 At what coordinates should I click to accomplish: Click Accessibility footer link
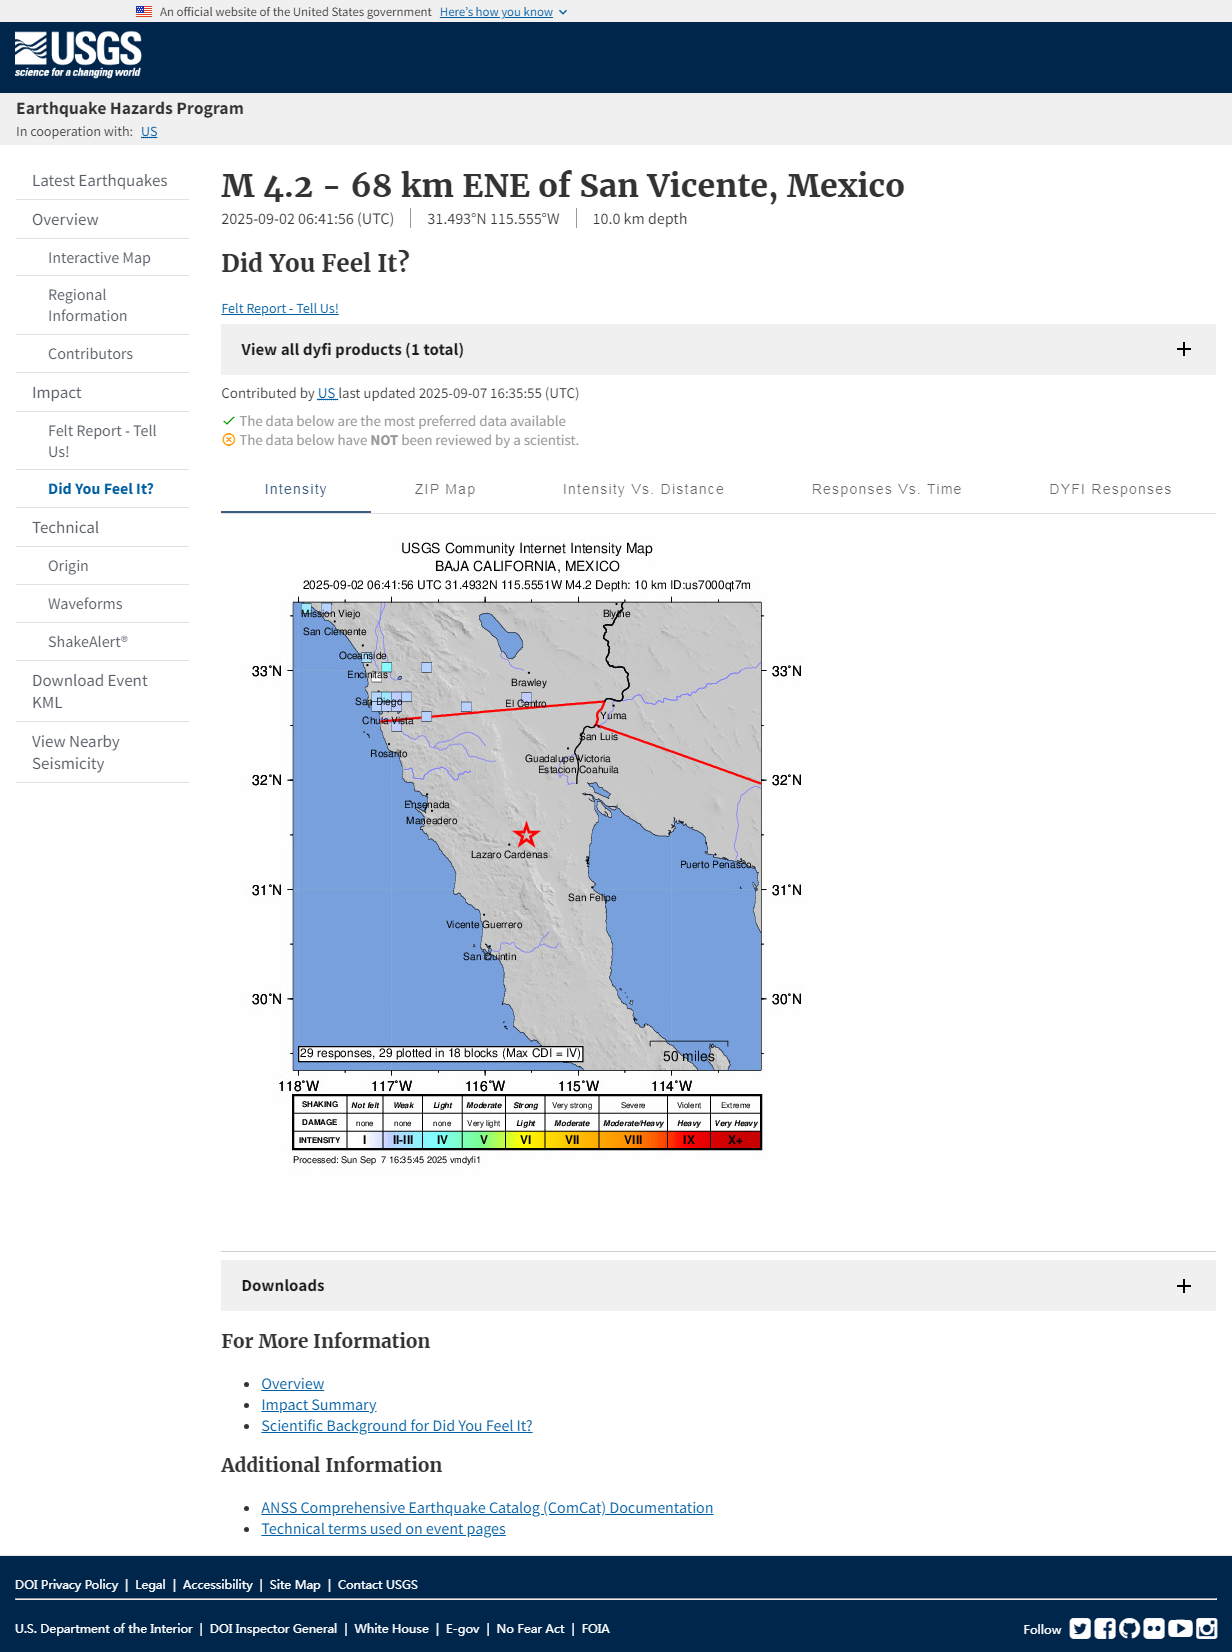(x=217, y=1585)
